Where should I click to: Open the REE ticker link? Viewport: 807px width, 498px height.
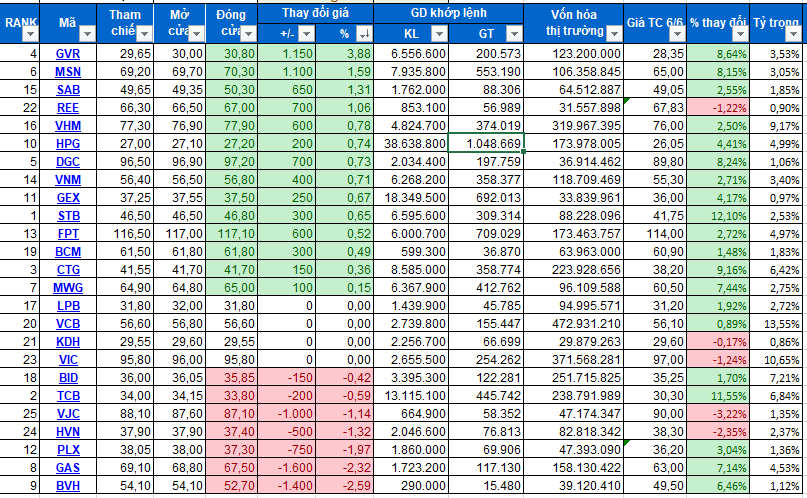point(68,108)
